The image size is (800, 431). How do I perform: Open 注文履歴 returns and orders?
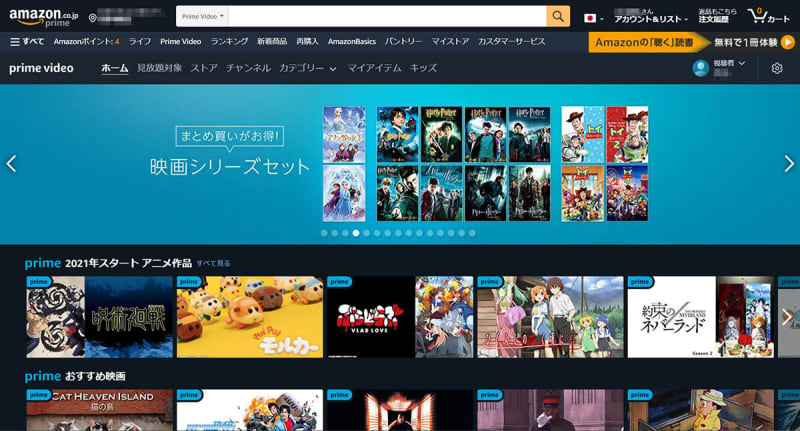tap(717, 16)
